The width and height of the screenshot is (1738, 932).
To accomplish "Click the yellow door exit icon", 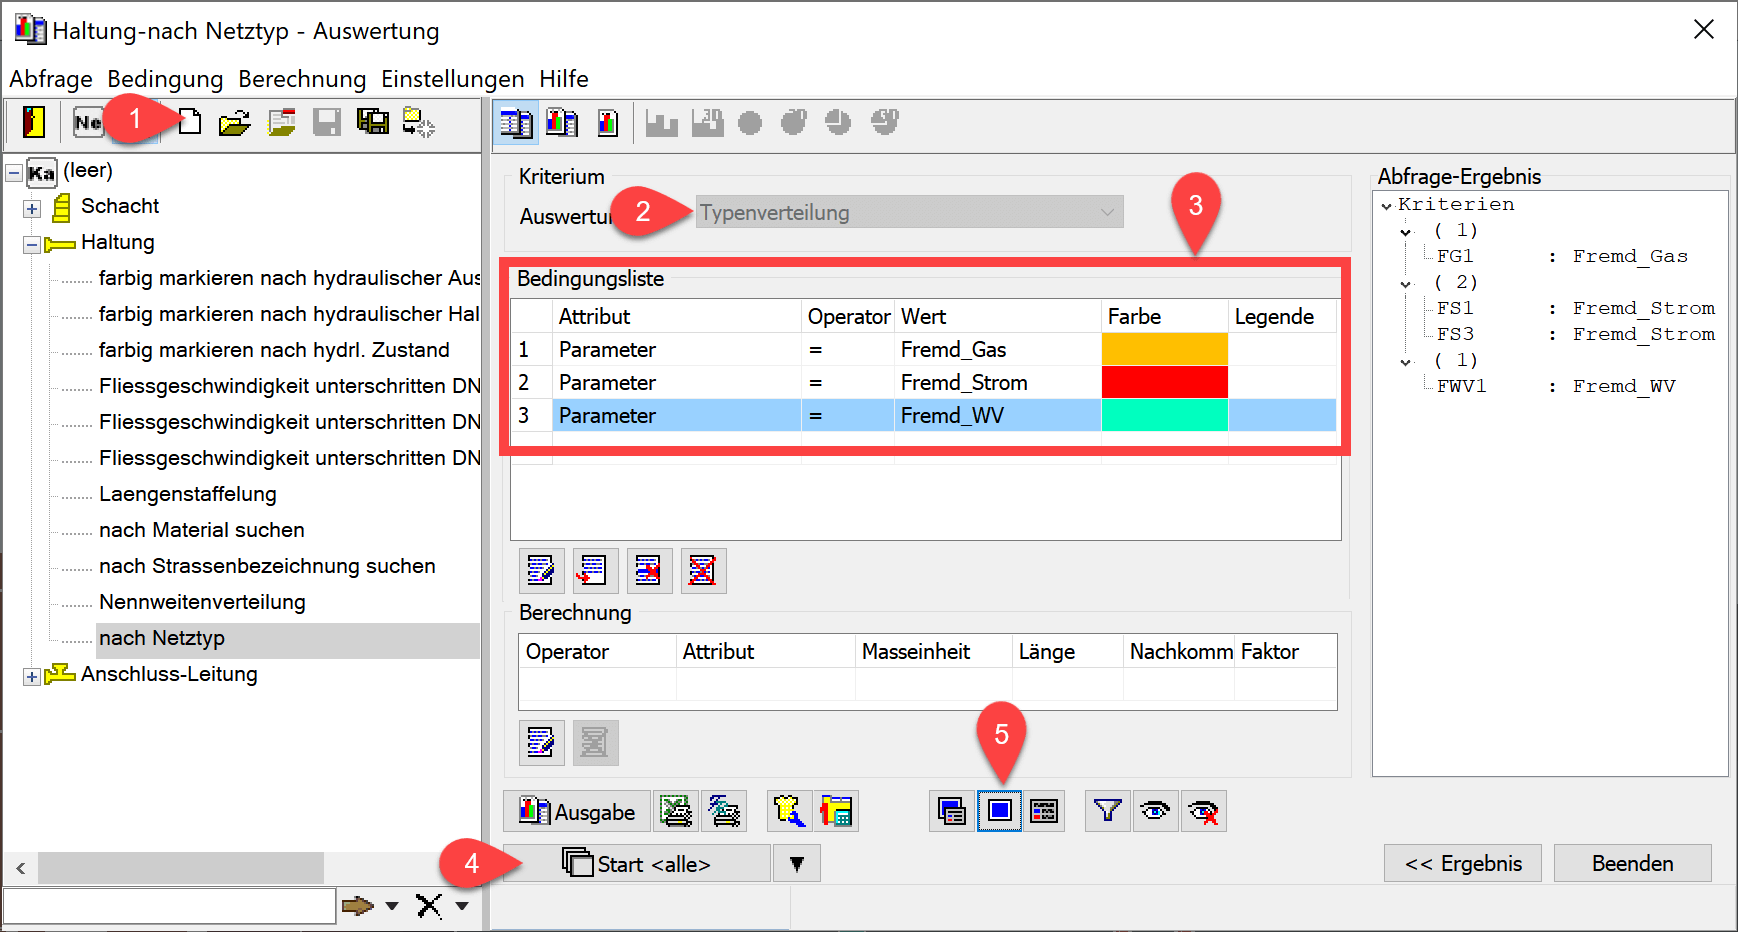I will coord(34,122).
